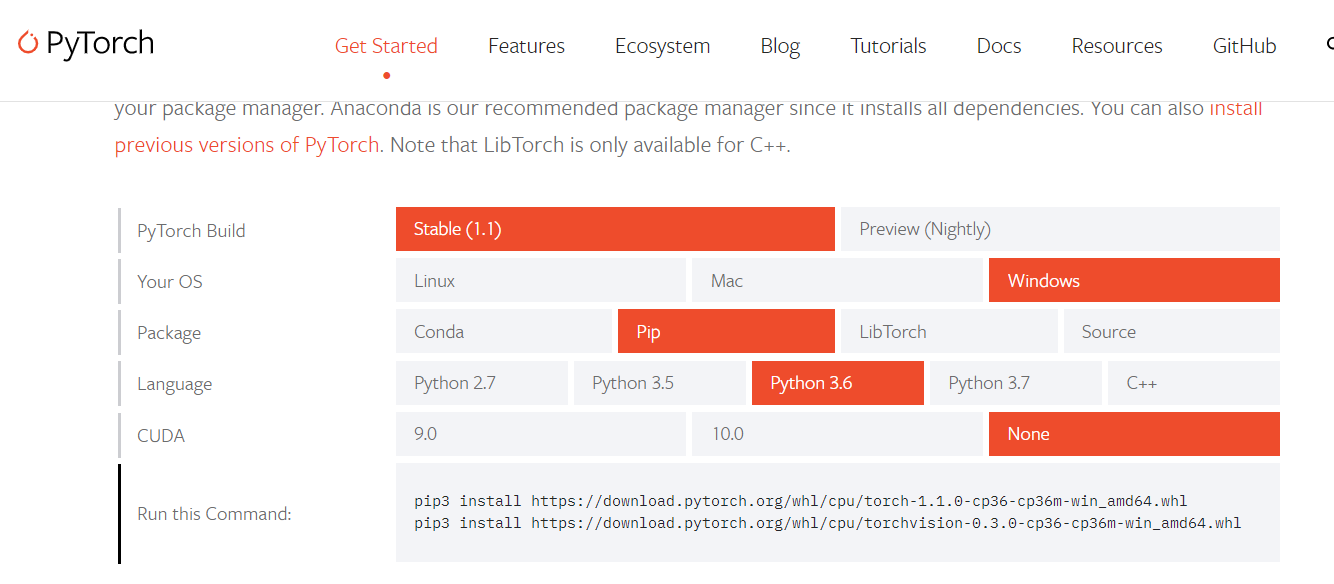Select the LibTorch package option
Image resolution: width=1334 pixels, height=584 pixels.
click(948, 332)
